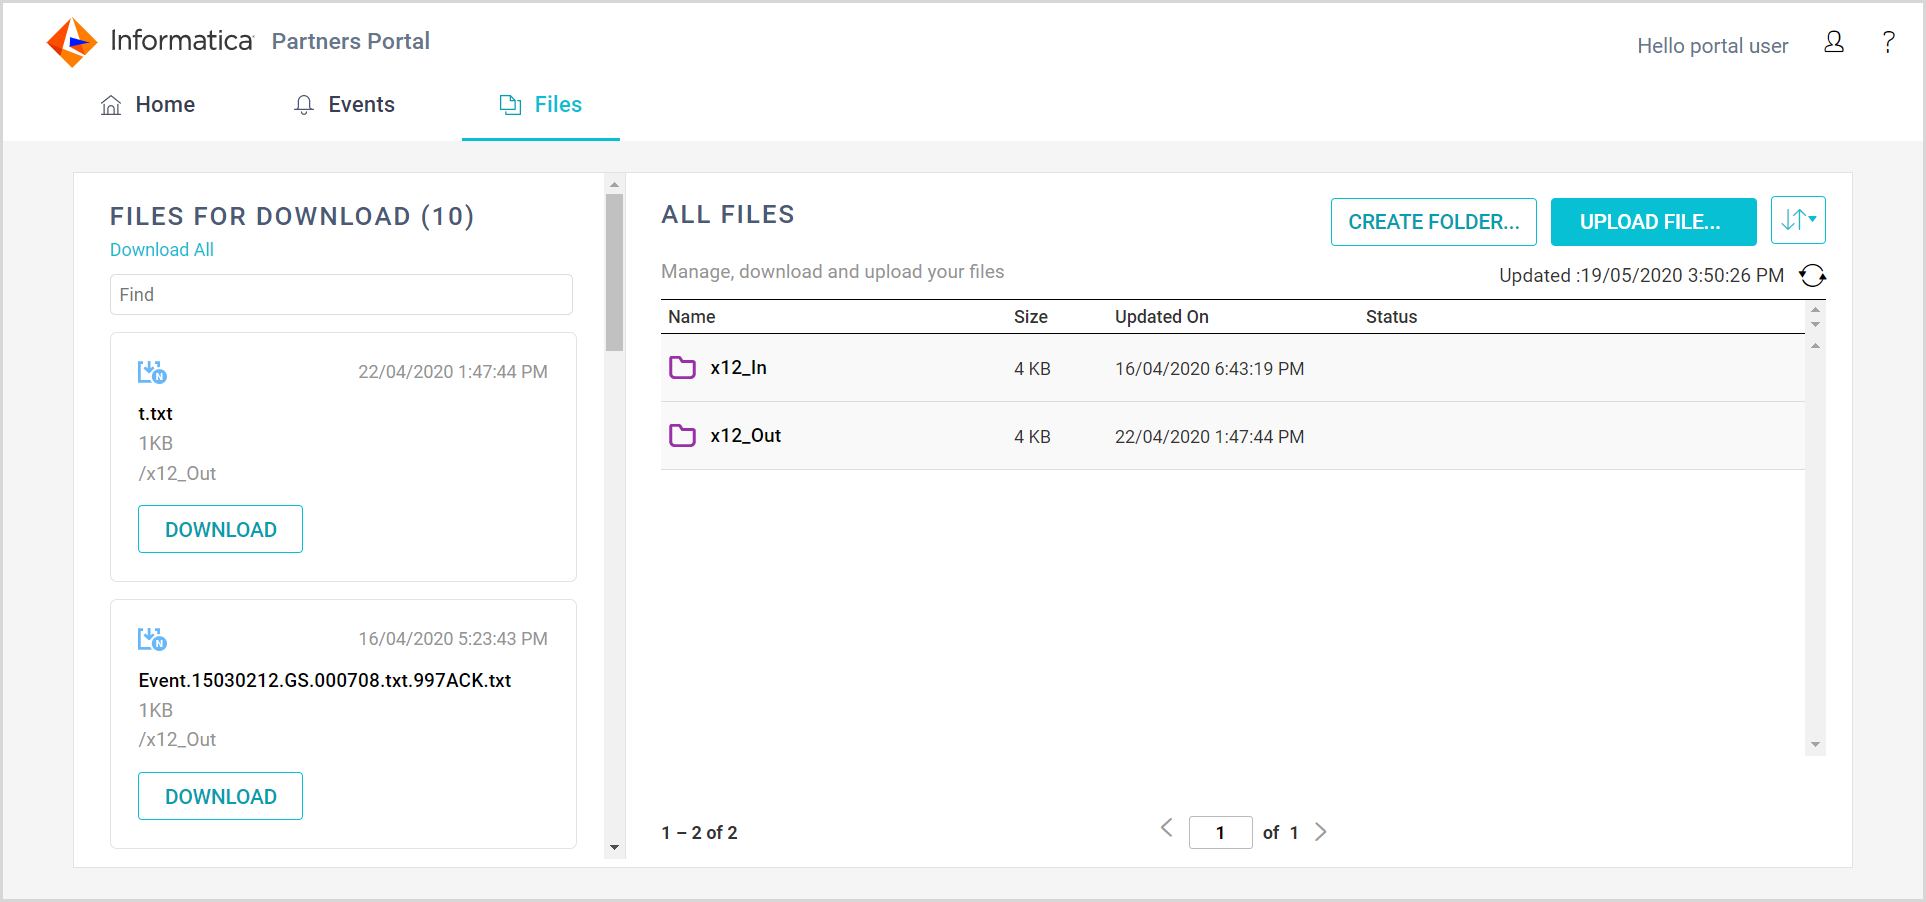Click the Create Folder button
Image resolution: width=1926 pixels, height=902 pixels.
pyautogui.click(x=1433, y=222)
